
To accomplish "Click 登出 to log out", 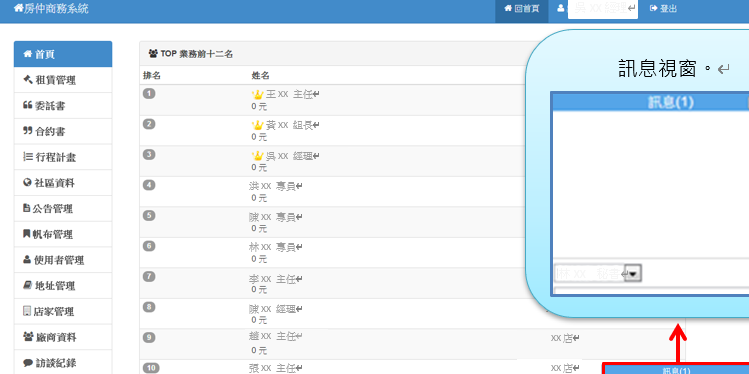I will click(x=663, y=9).
